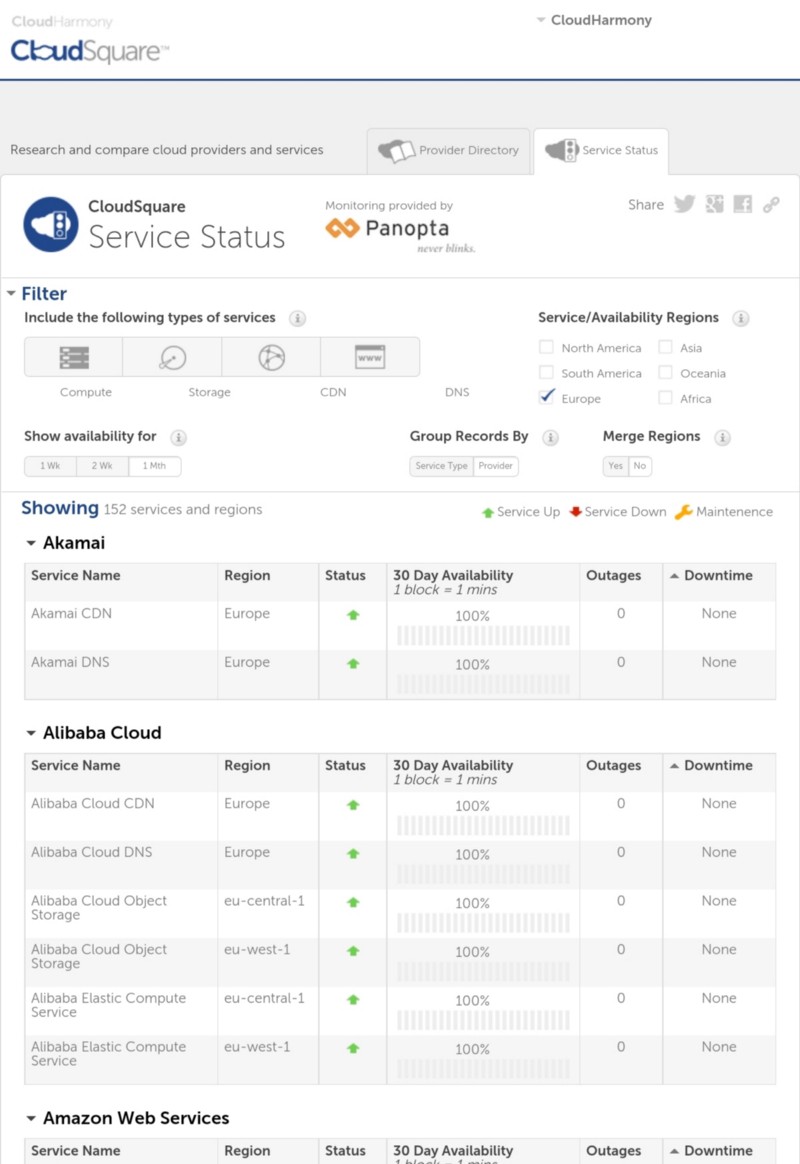This screenshot has height=1164, width=800.
Task: Select the CDN service type icon
Action: pyautogui.click(x=271, y=357)
